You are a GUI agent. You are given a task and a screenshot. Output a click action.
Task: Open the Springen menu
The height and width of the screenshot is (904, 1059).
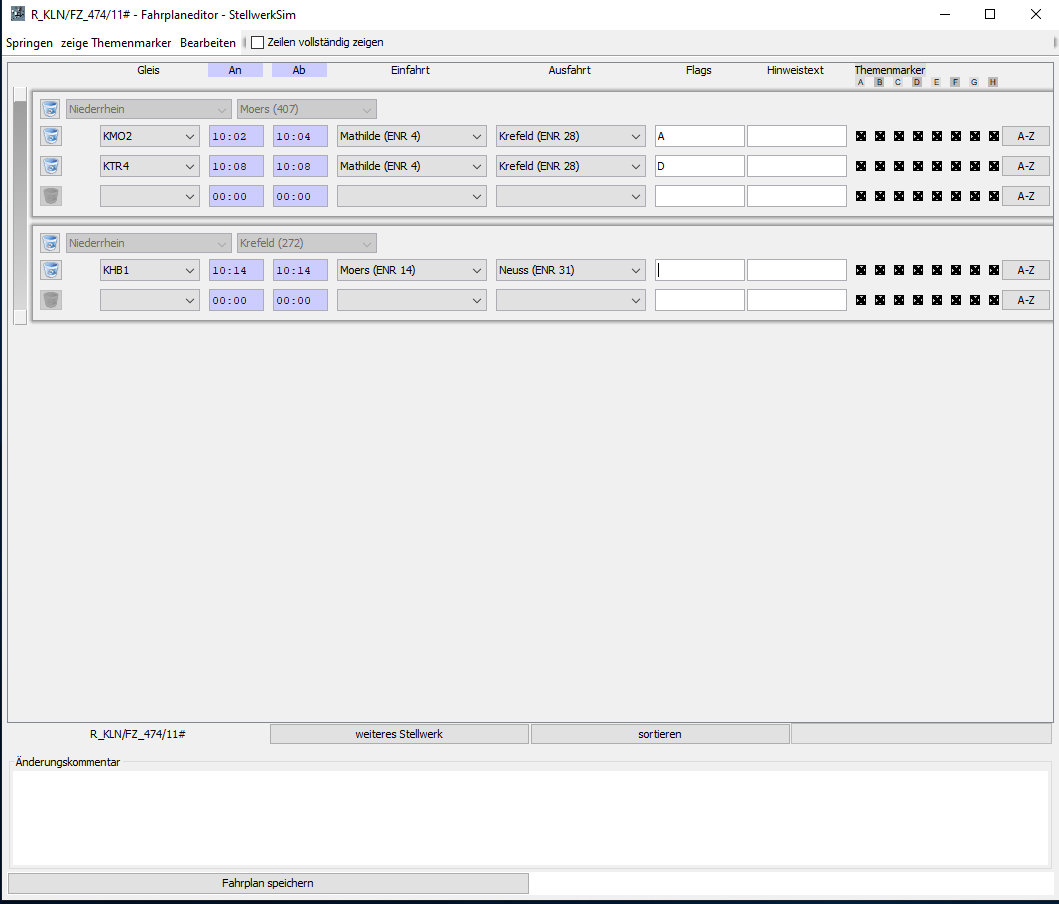click(x=29, y=43)
